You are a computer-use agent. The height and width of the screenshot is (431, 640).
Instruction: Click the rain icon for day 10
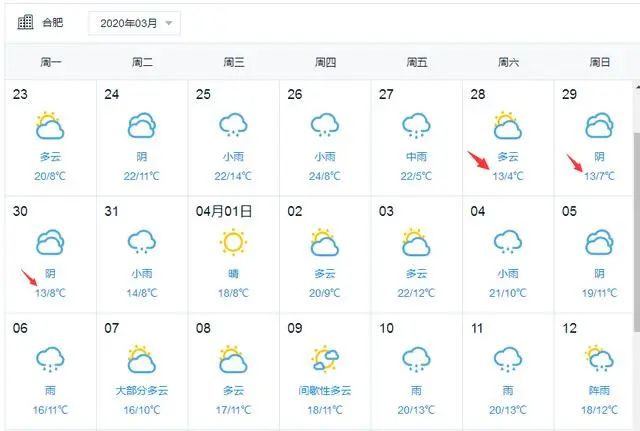416,360
